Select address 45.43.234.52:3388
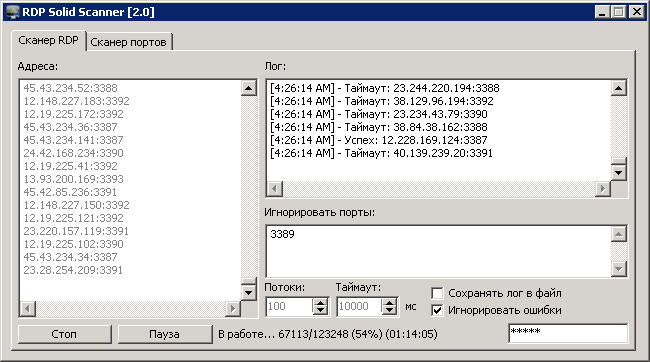The width and height of the screenshot is (650, 362). [x=70, y=88]
